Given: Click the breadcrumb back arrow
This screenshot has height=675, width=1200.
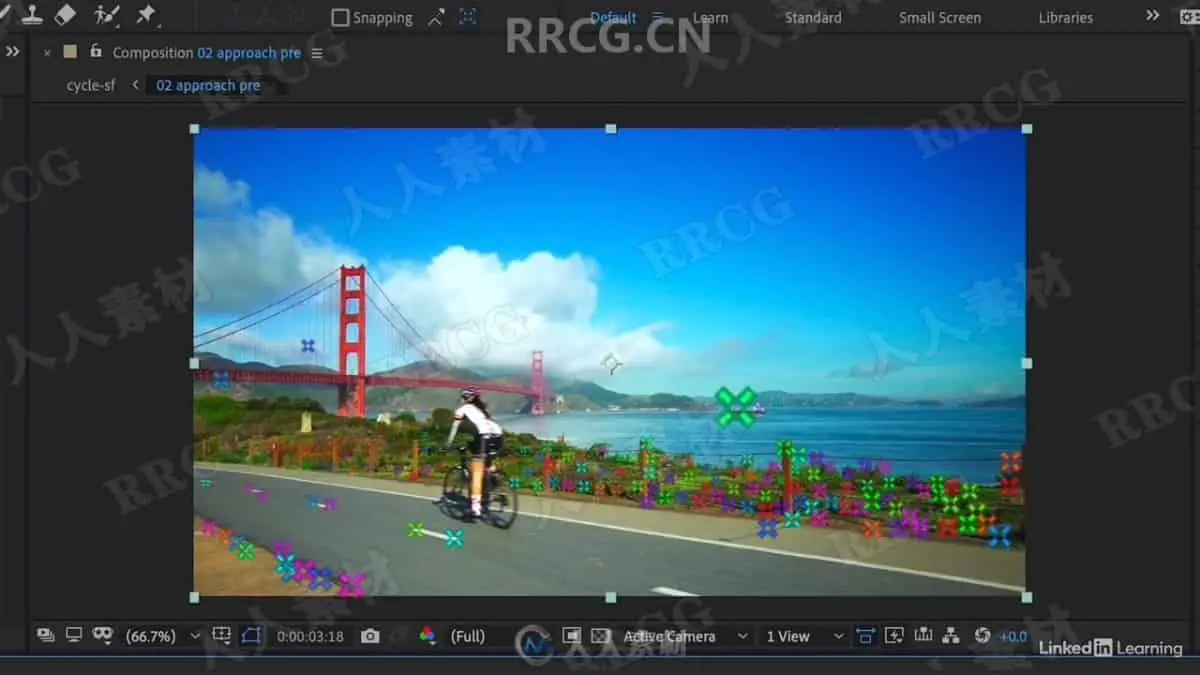Looking at the screenshot, I should pos(135,86).
